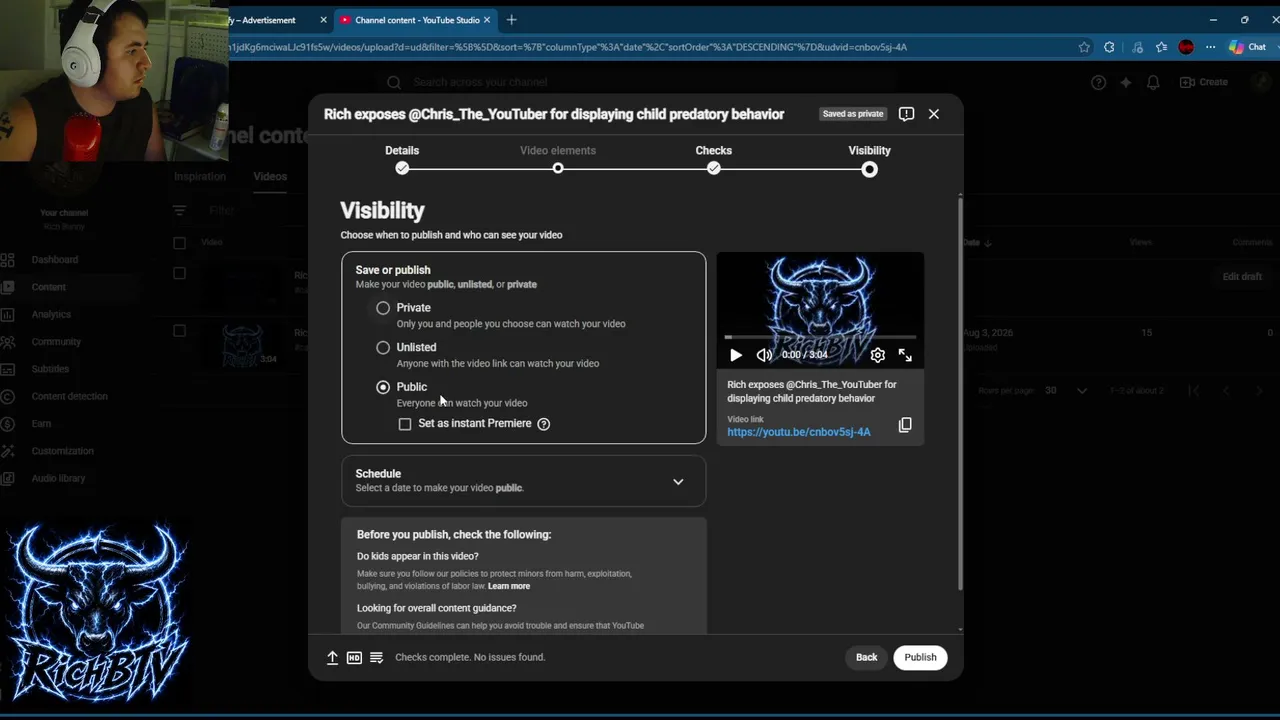Image resolution: width=1280 pixels, height=720 pixels.
Task: Open a new browser tab
Action: pos(511,20)
